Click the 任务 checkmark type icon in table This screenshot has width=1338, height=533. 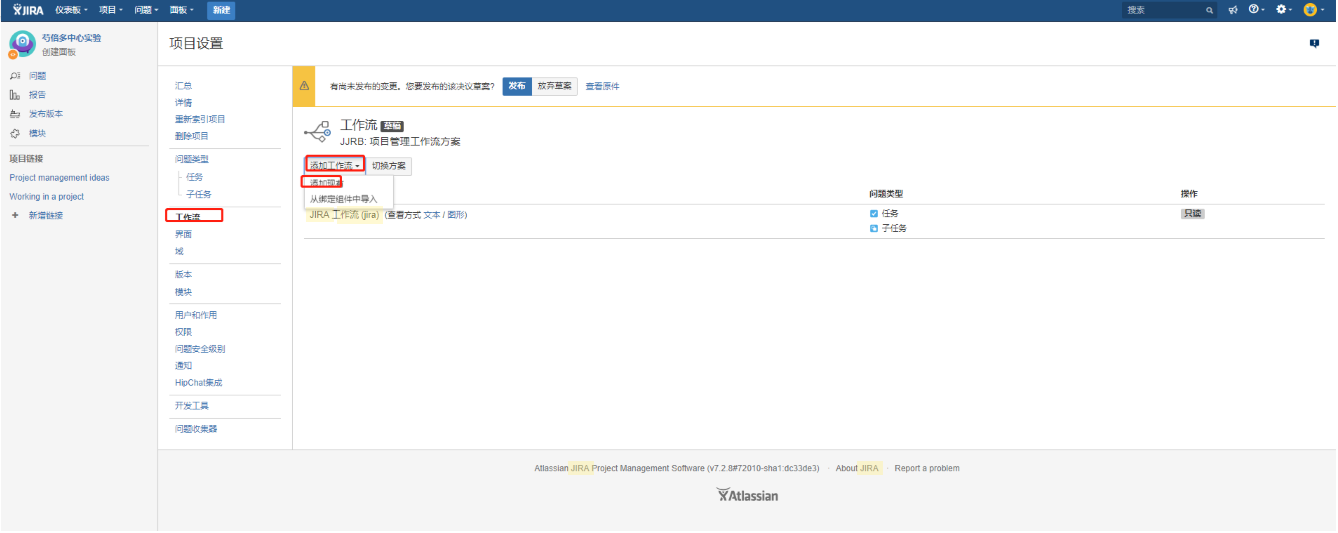point(874,213)
